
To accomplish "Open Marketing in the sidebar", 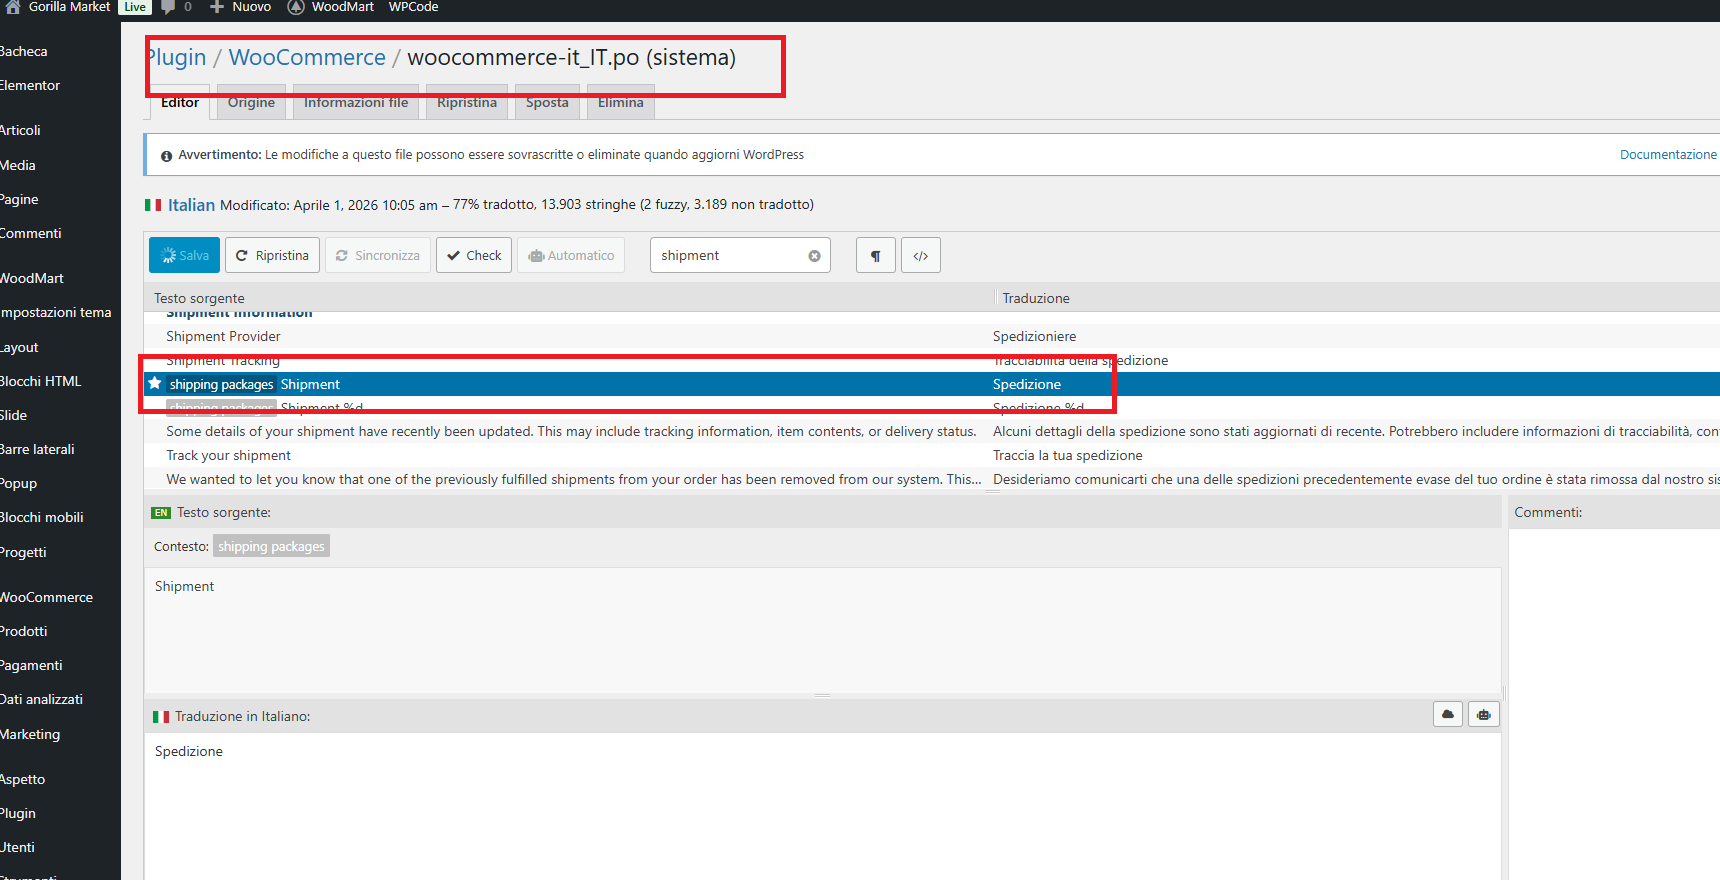I will point(30,734).
